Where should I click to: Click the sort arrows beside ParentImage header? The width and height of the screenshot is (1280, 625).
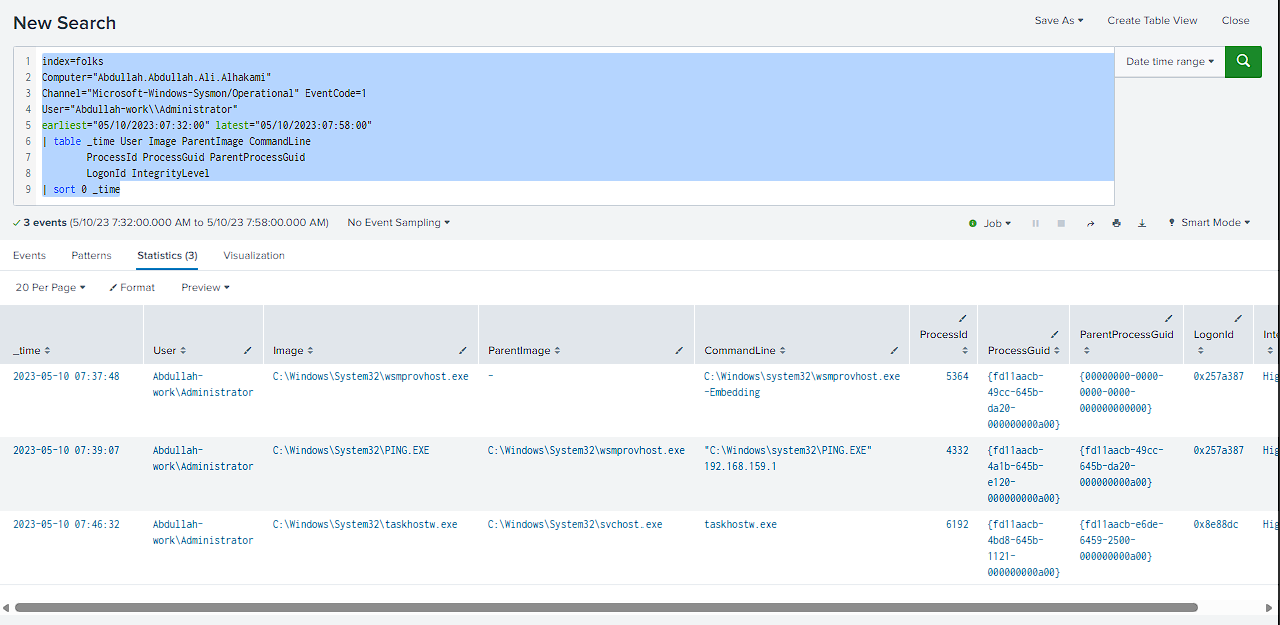[557, 351]
